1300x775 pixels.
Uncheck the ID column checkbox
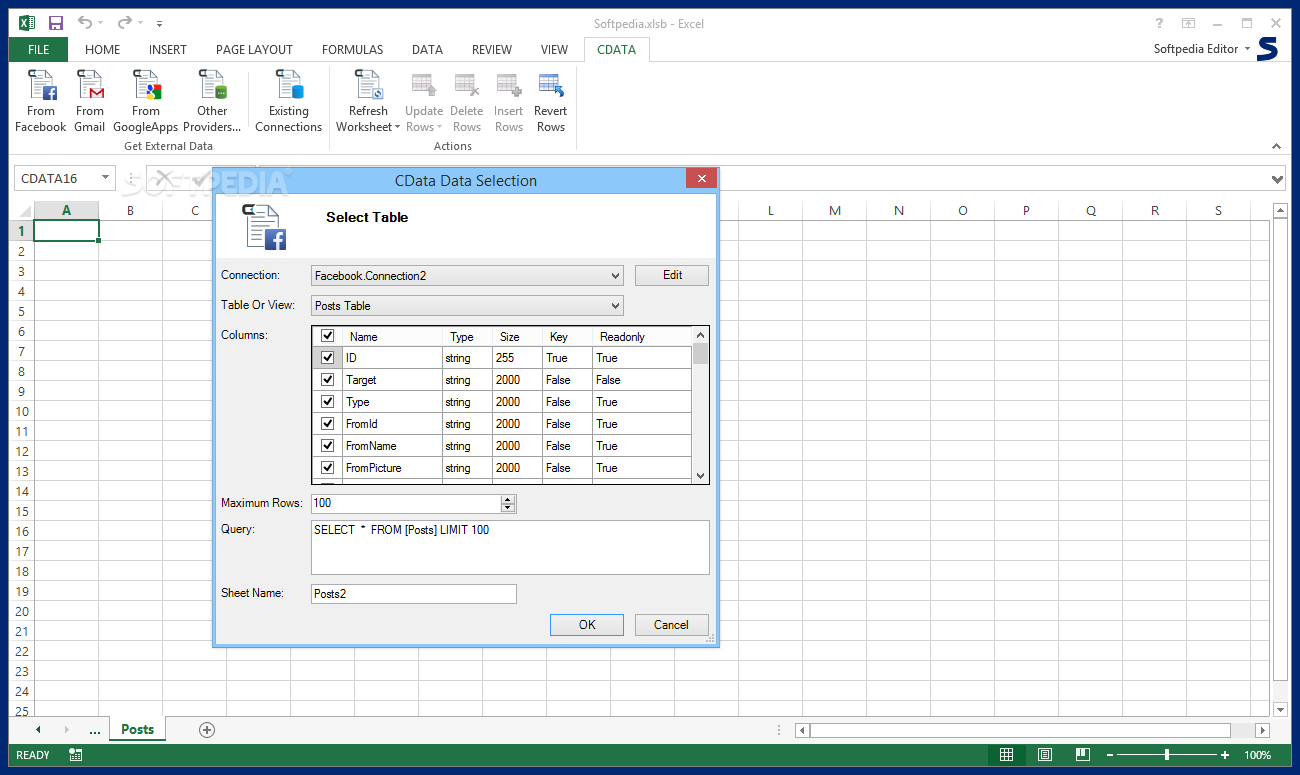point(327,358)
